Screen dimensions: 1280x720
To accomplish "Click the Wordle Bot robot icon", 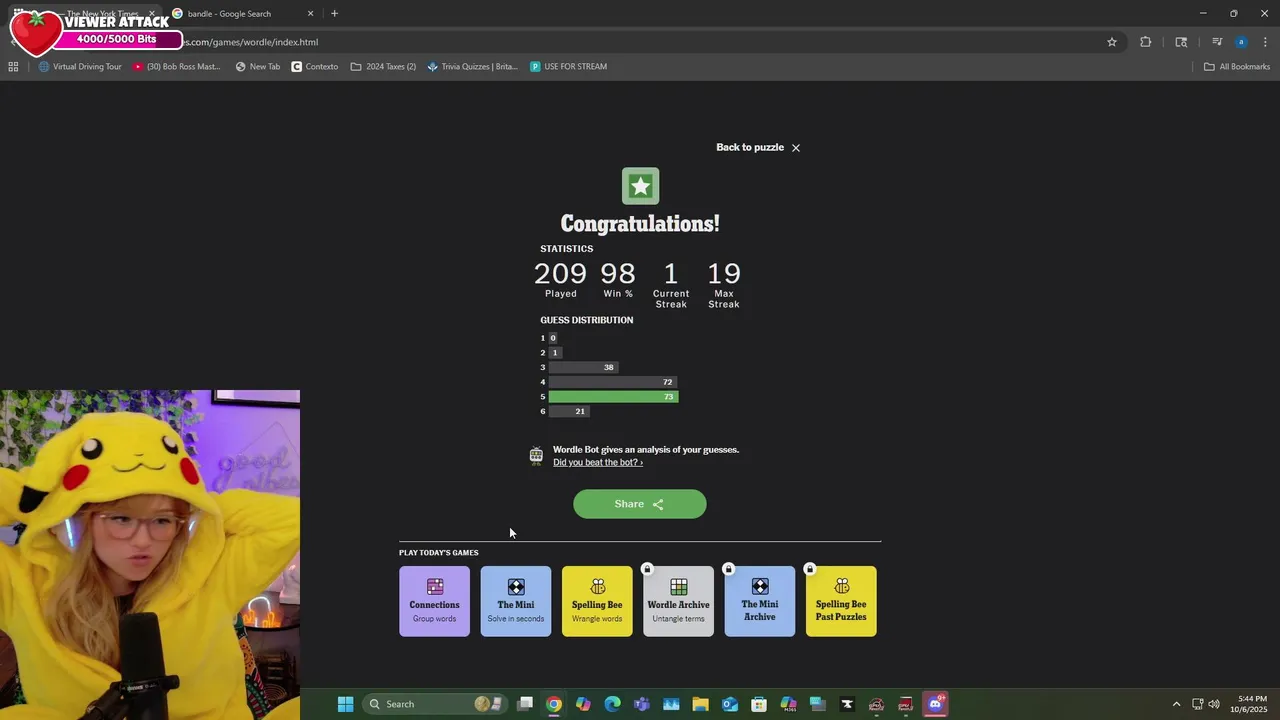I will pos(536,456).
